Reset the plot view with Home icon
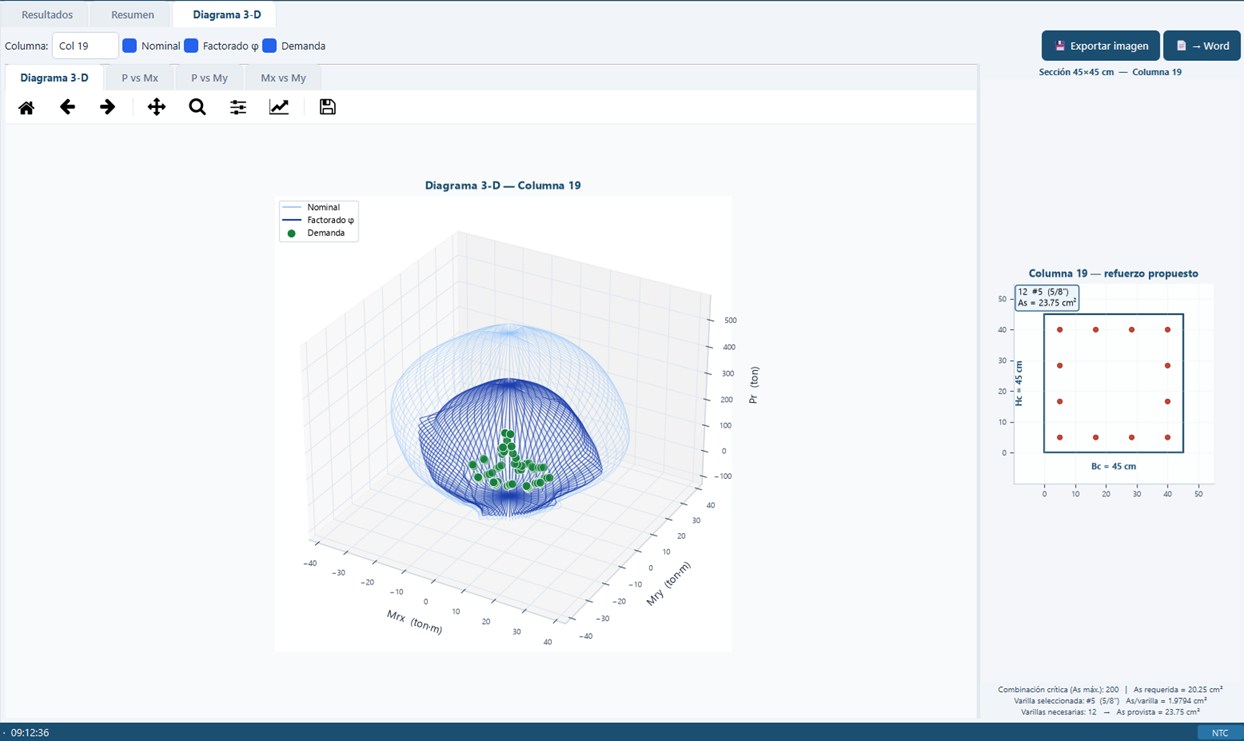The width and height of the screenshot is (1244, 741). pos(26,107)
